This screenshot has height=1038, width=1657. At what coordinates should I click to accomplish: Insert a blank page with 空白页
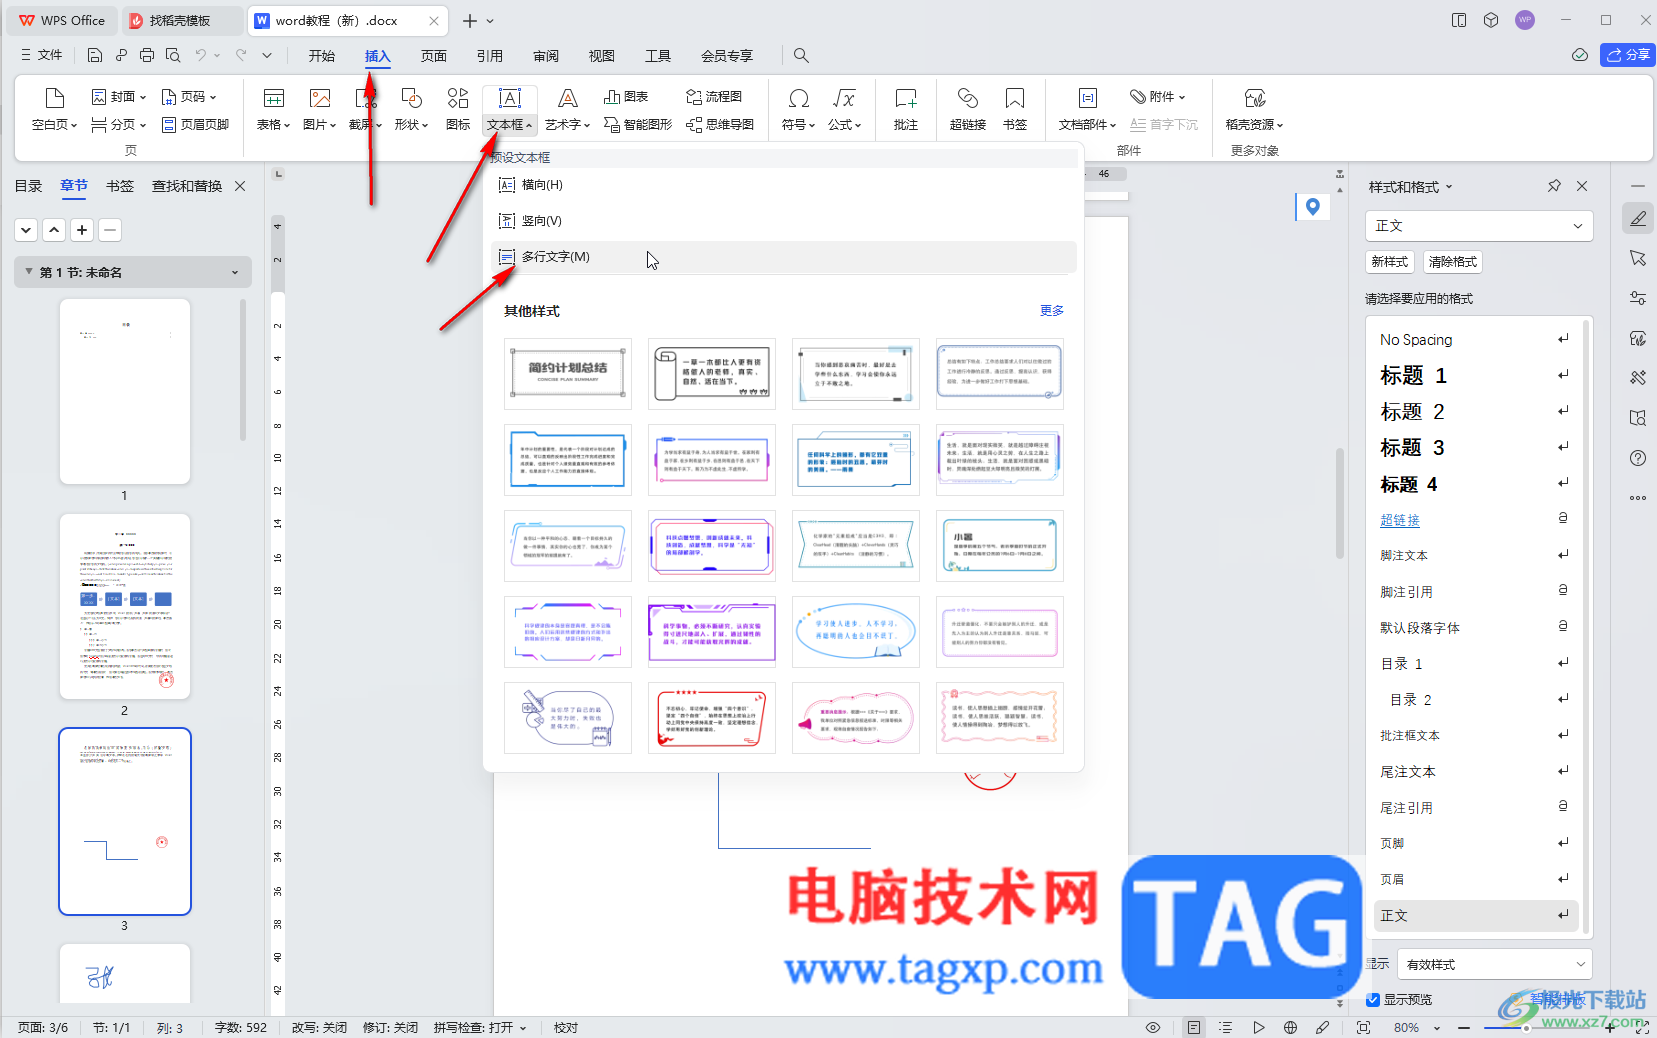(54, 109)
